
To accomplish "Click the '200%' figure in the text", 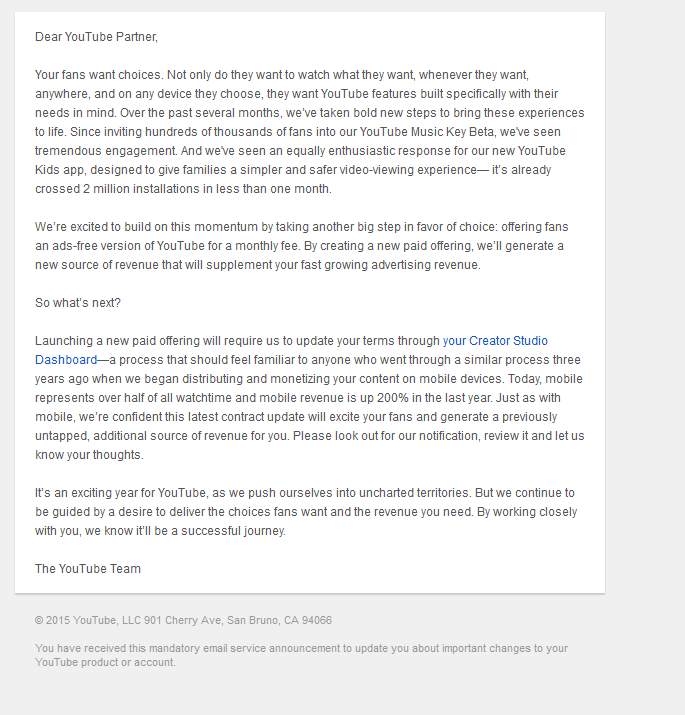I will pos(393,398).
